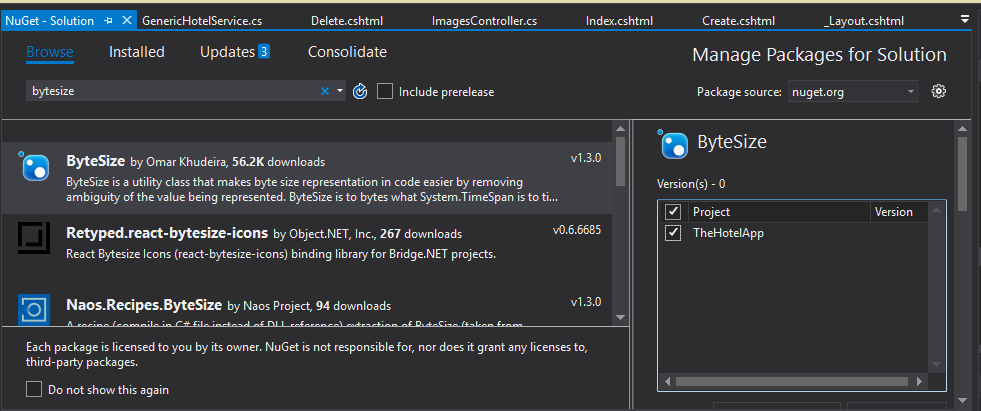Click the ByteSize icon in details pane
981x411 pixels.
coord(674,145)
